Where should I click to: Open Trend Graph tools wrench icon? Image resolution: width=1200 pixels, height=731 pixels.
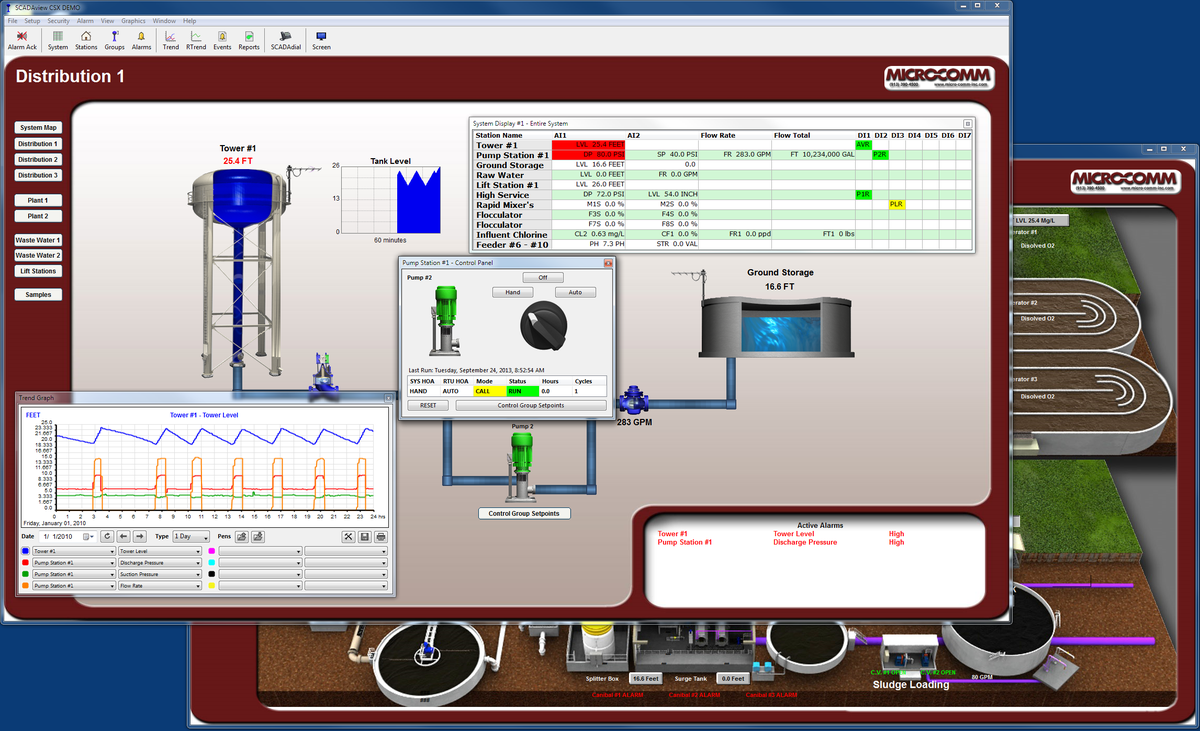click(348, 537)
